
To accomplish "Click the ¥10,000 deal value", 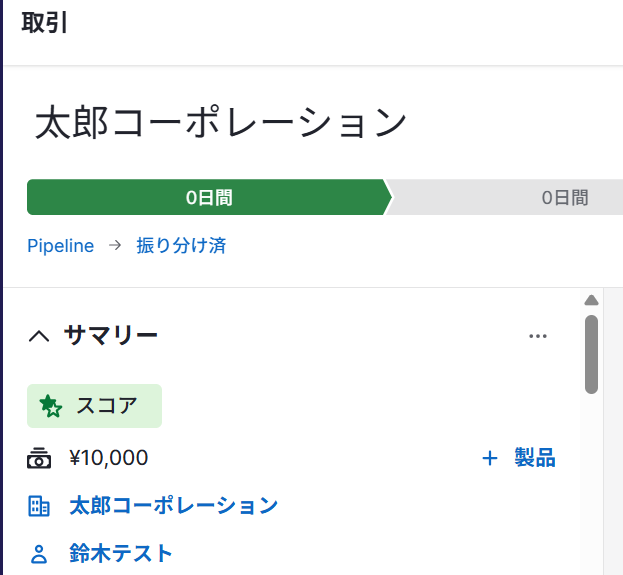I will click(108, 459).
